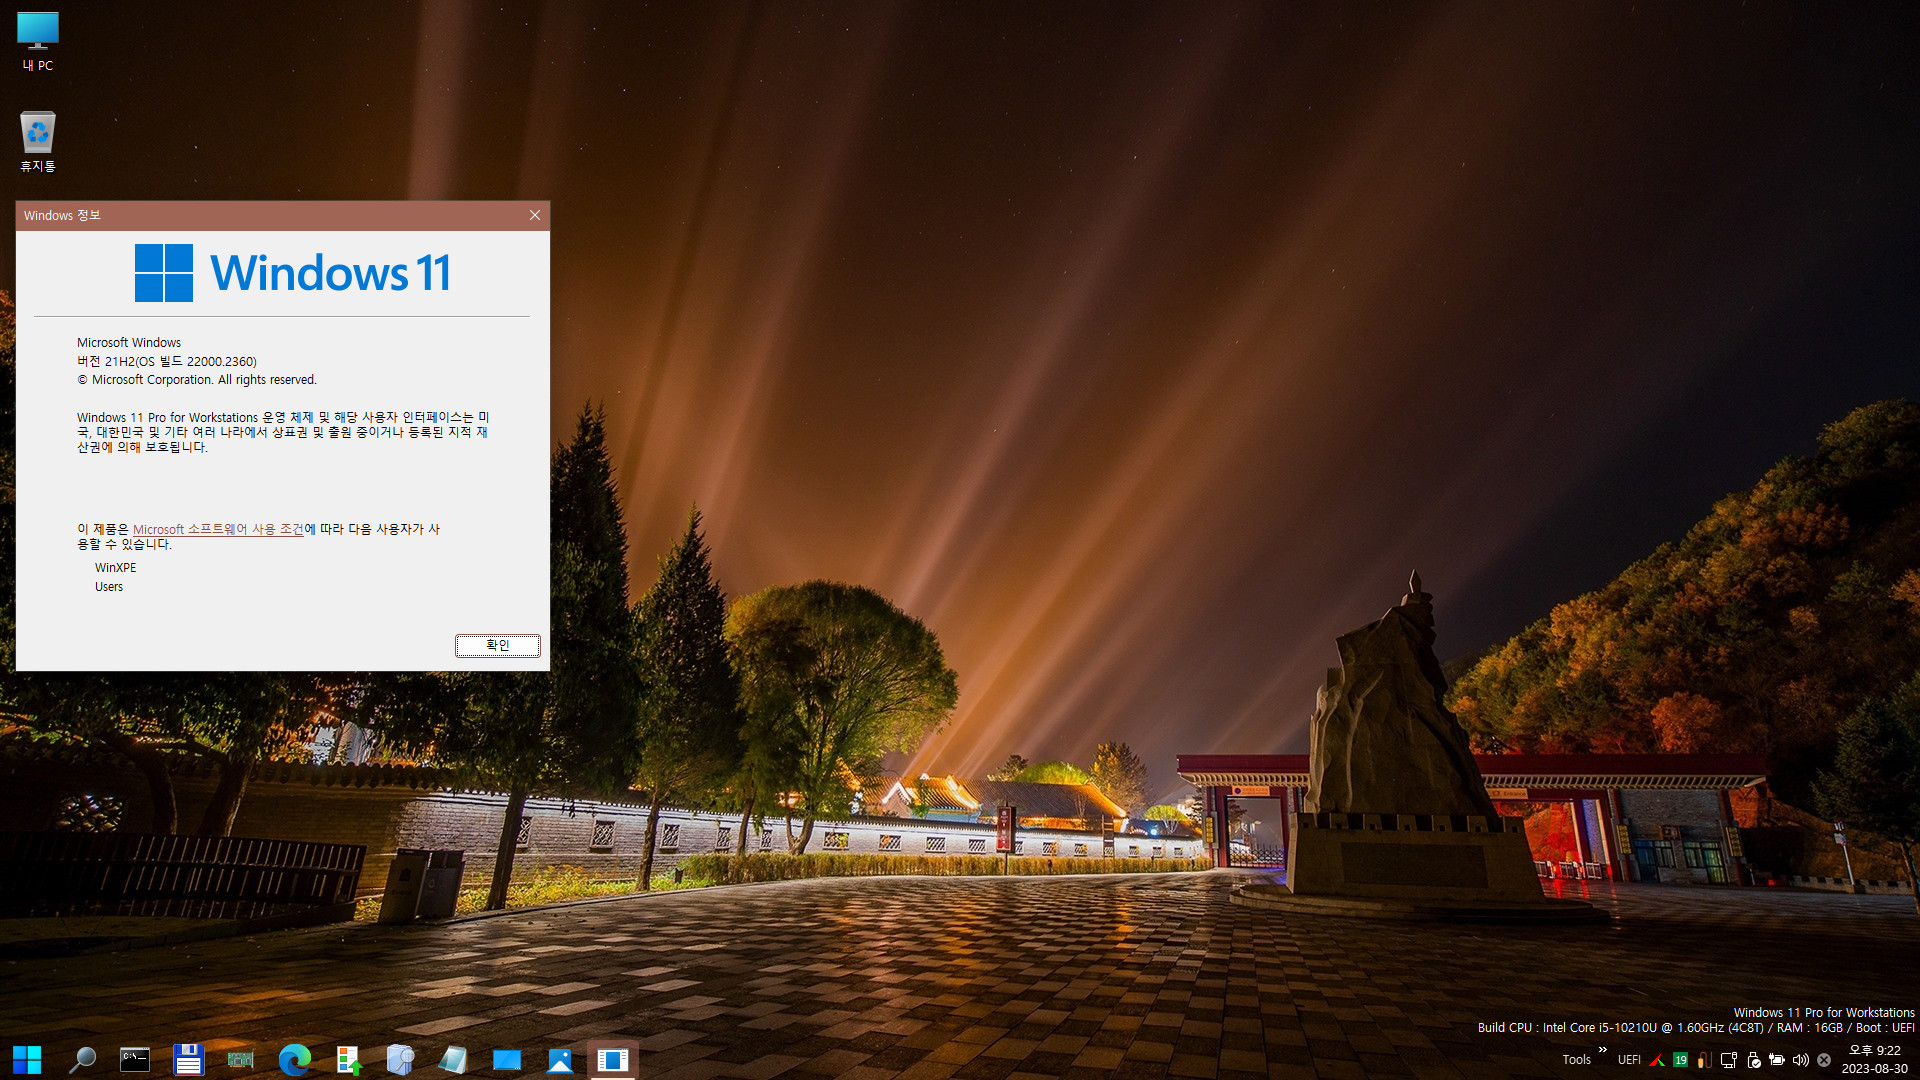1920x1080 pixels.
Task: Open the Microsoft 소프트웨어 사용 조건 link
Action: (x=218, y=529)
